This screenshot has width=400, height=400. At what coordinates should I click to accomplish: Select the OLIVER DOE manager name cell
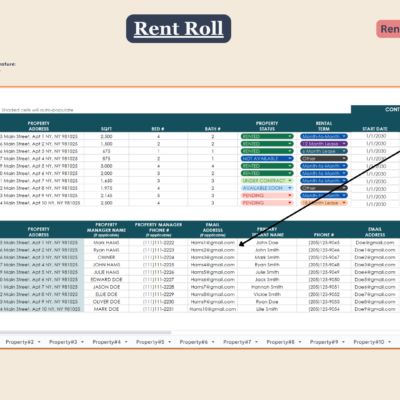click(x=106, y=302)
